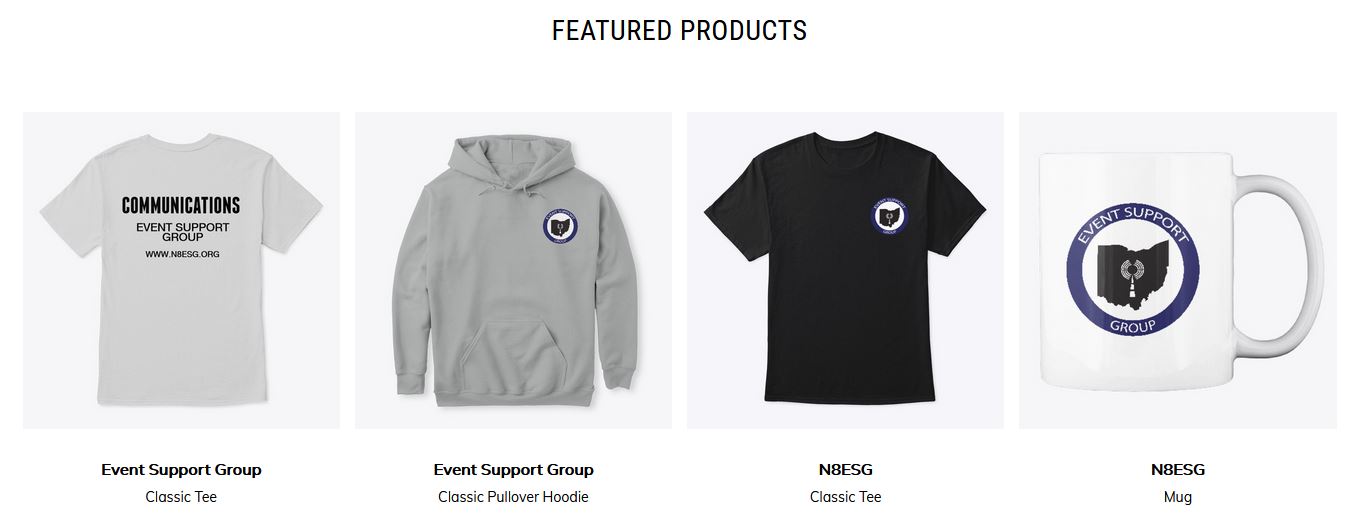The height and width of the screenshot is (519, 1362).
Task: Open Event Support Group title above Classic Tee
Action: (181, 469)
